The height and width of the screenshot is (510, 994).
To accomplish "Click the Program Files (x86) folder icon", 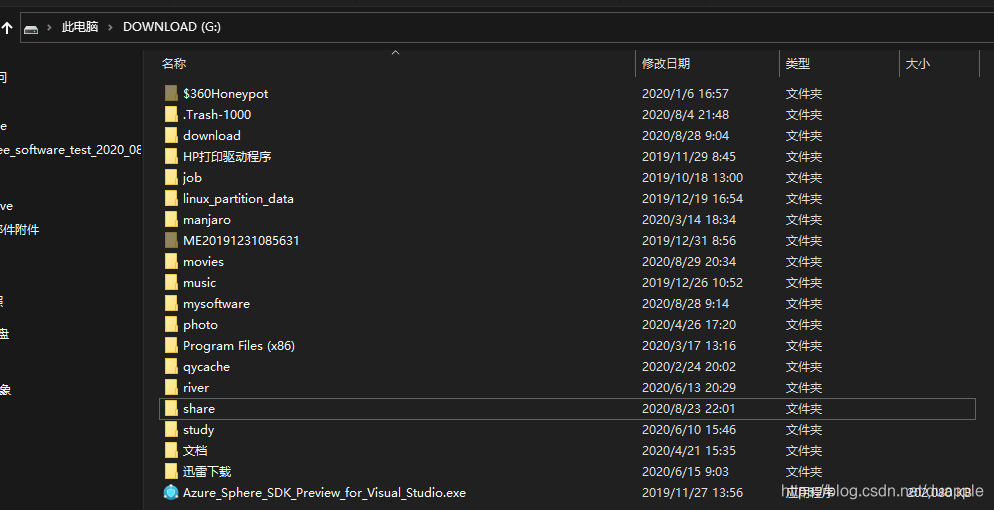I will 171,345.
